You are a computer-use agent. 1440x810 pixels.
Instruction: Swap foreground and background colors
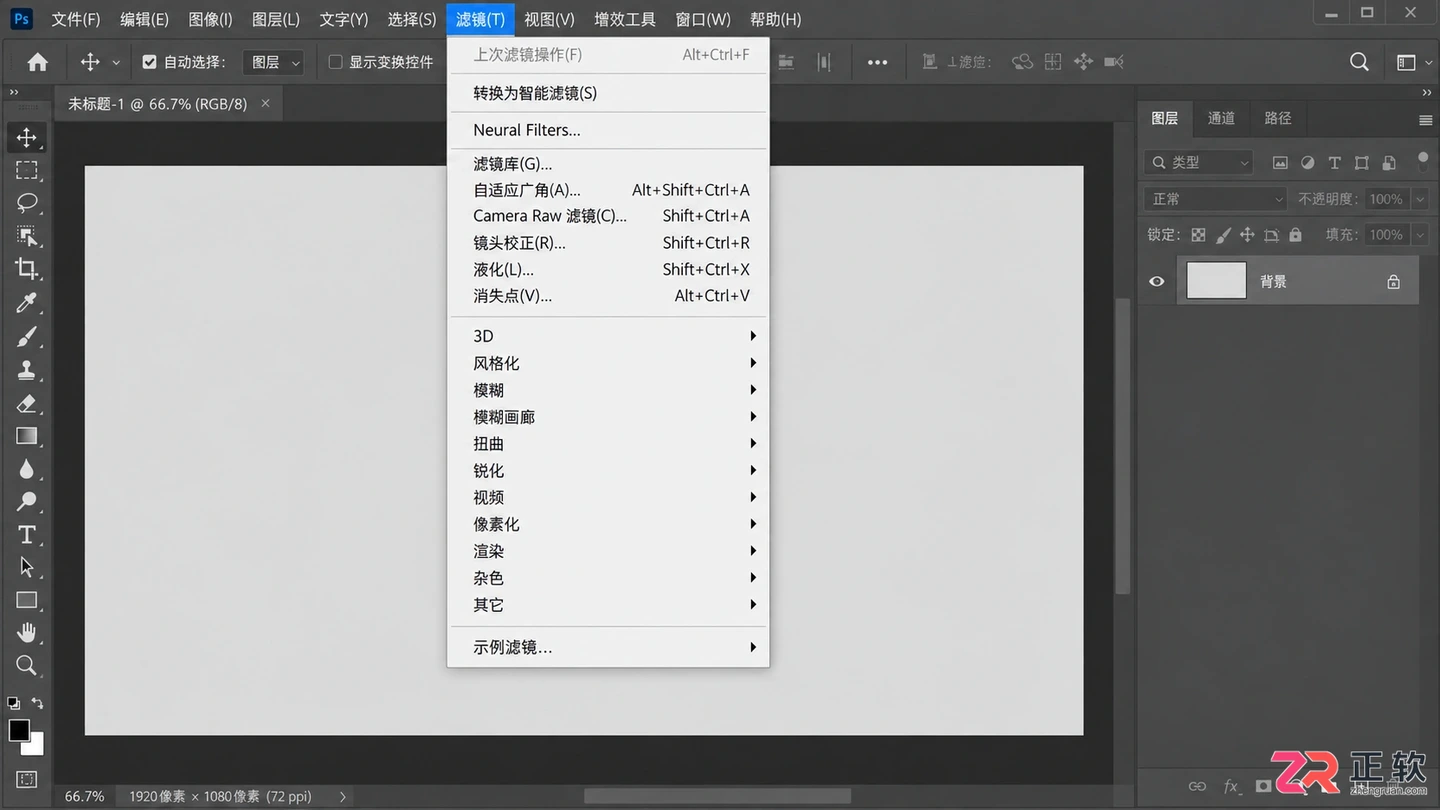(x=37, y=704)
